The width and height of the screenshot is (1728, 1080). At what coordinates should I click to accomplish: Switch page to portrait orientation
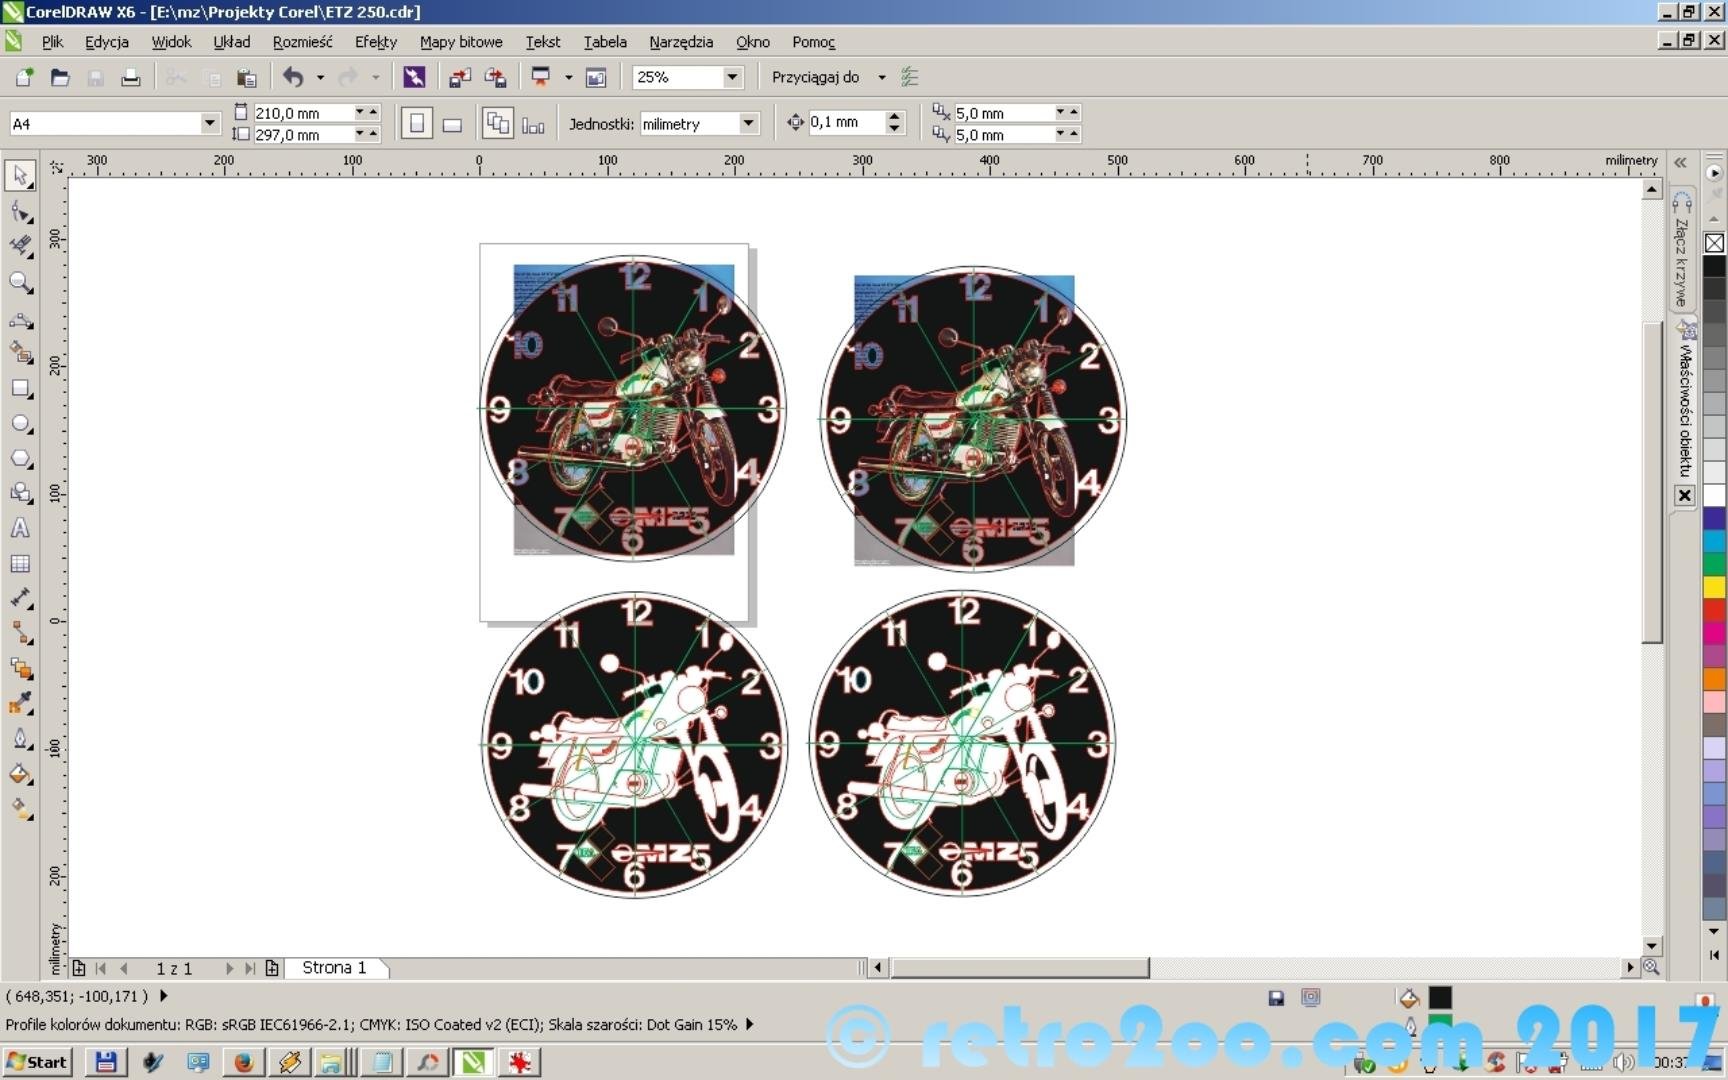[417, 124]
